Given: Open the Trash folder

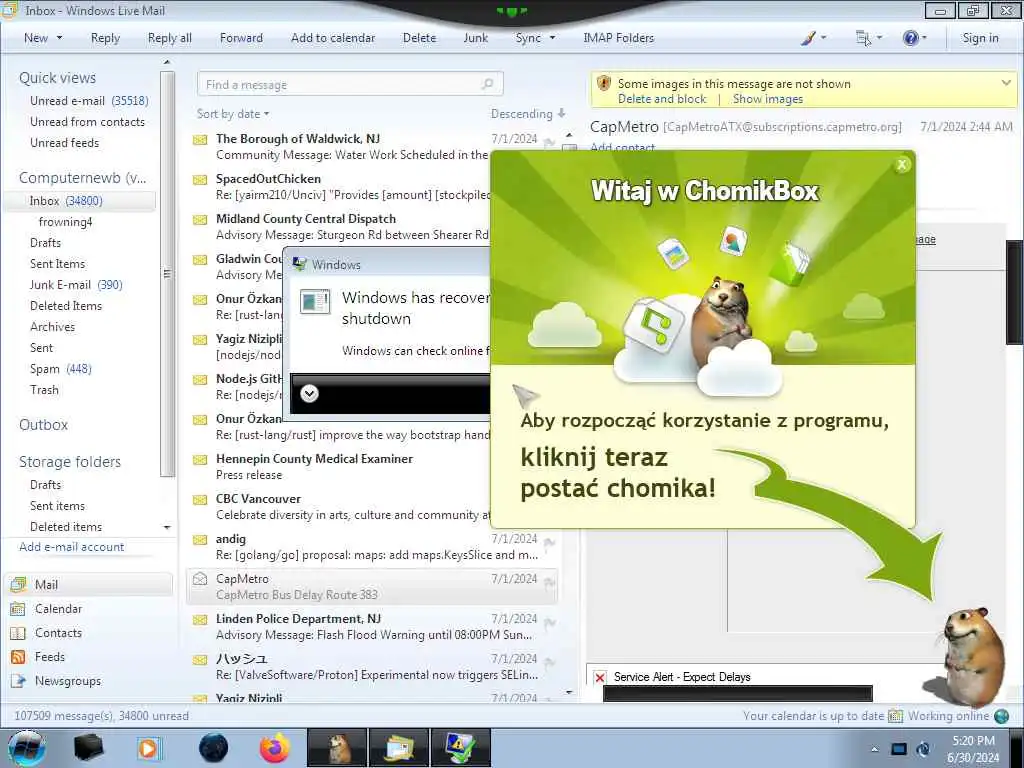Looking at the screenshot, I should (x=44, y=390).
